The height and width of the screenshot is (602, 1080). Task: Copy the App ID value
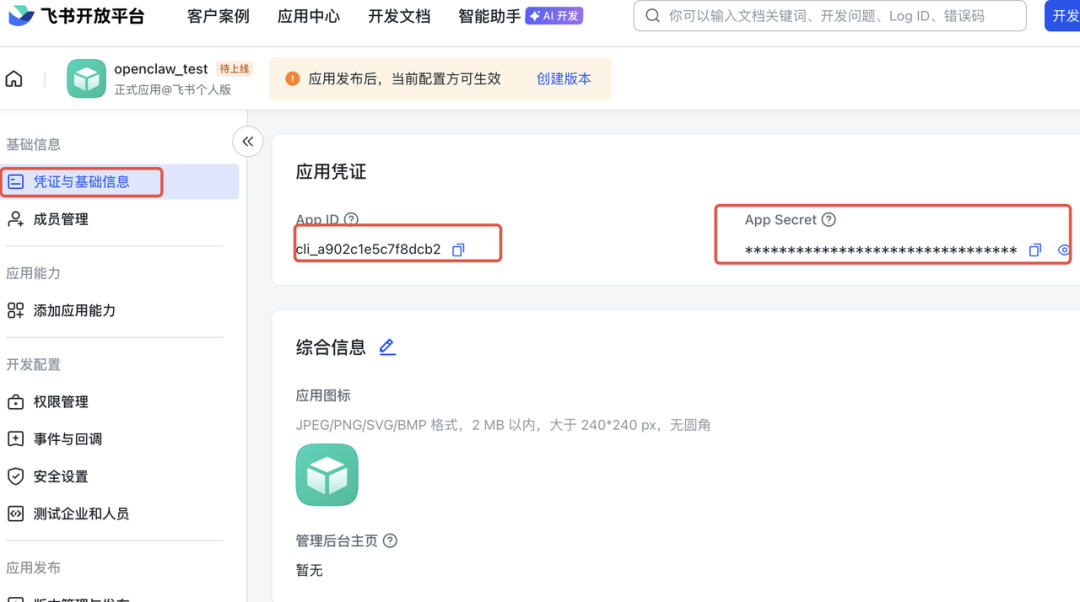[x=458, y=250]
